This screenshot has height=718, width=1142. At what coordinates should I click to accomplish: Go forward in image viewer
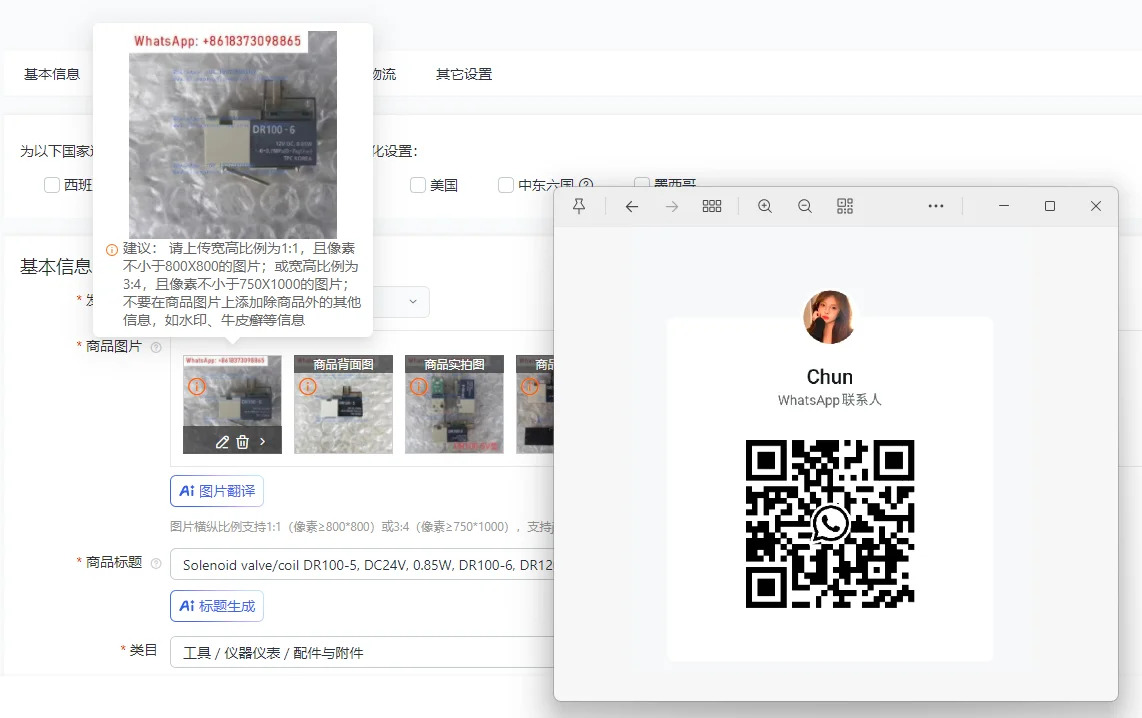(672, 207)
